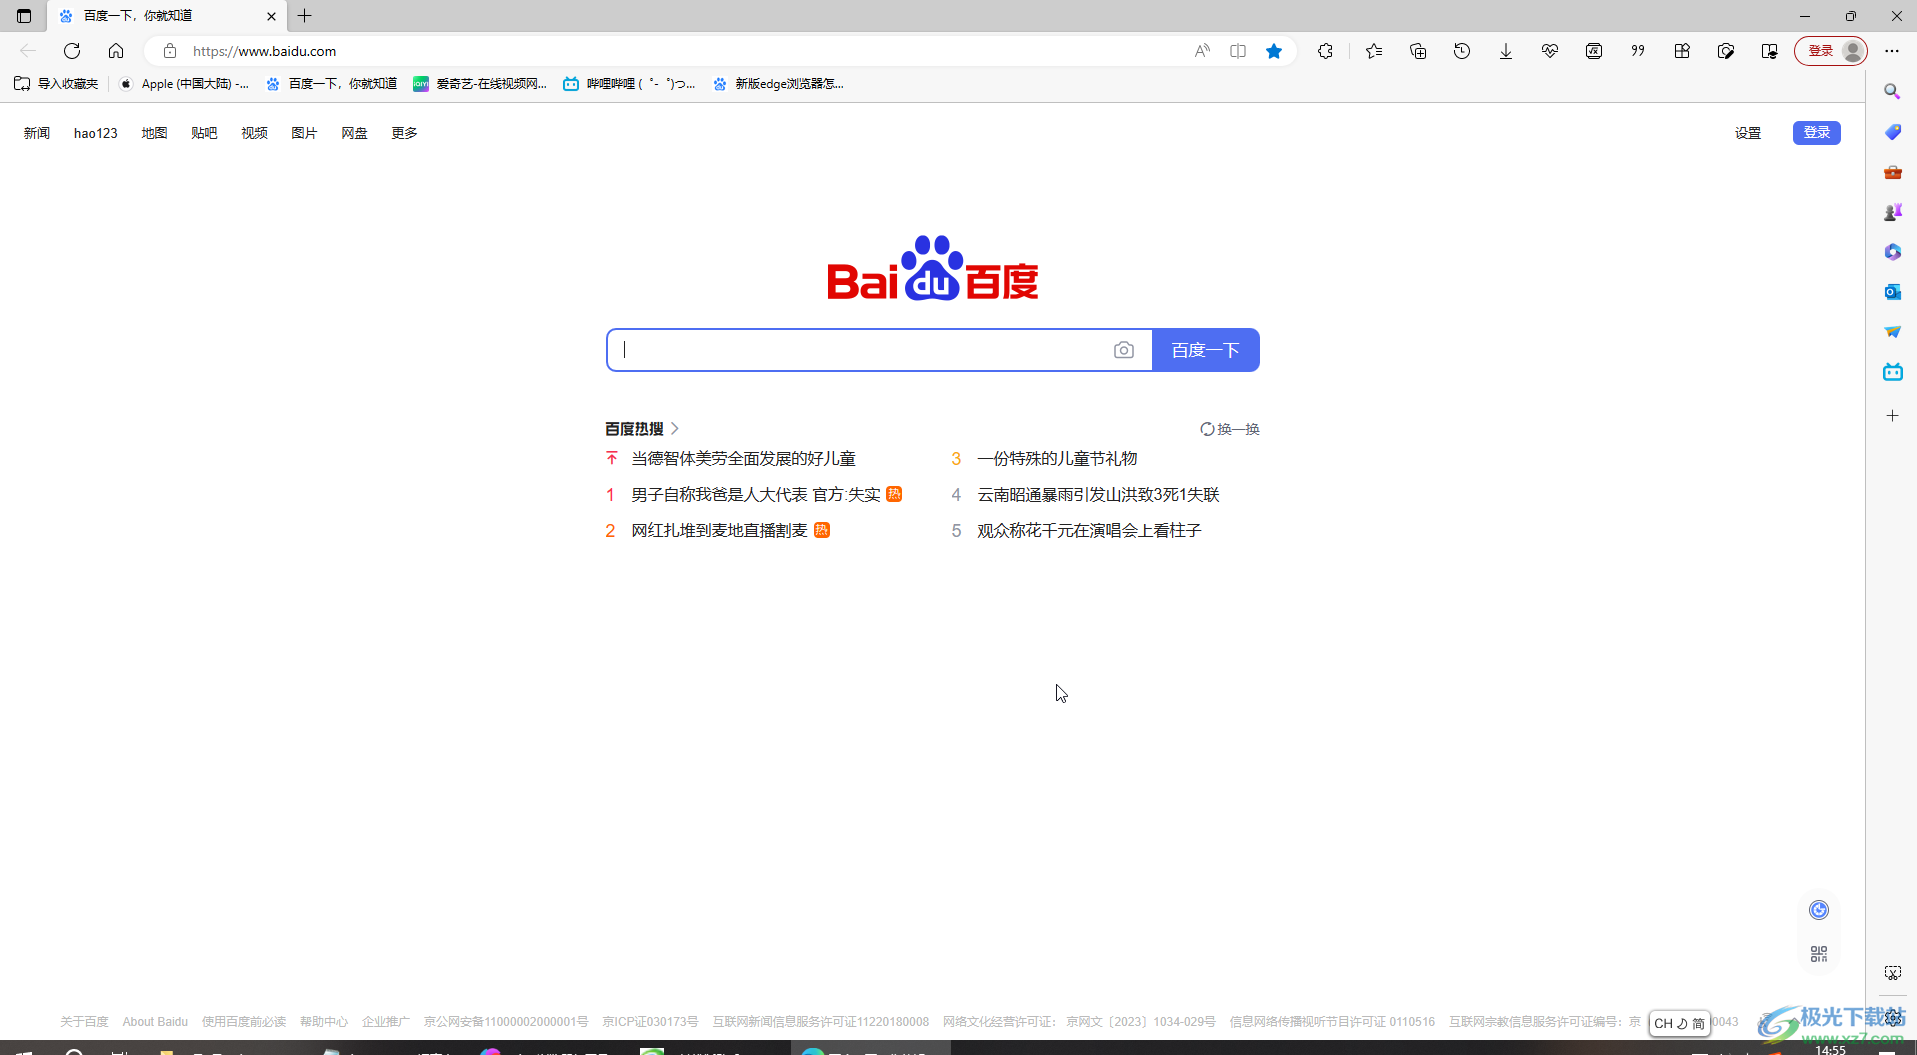The image size is (1917, 1055).
Task: Click the floating feedback assistant icon
Action: (x=1819, y=910)
